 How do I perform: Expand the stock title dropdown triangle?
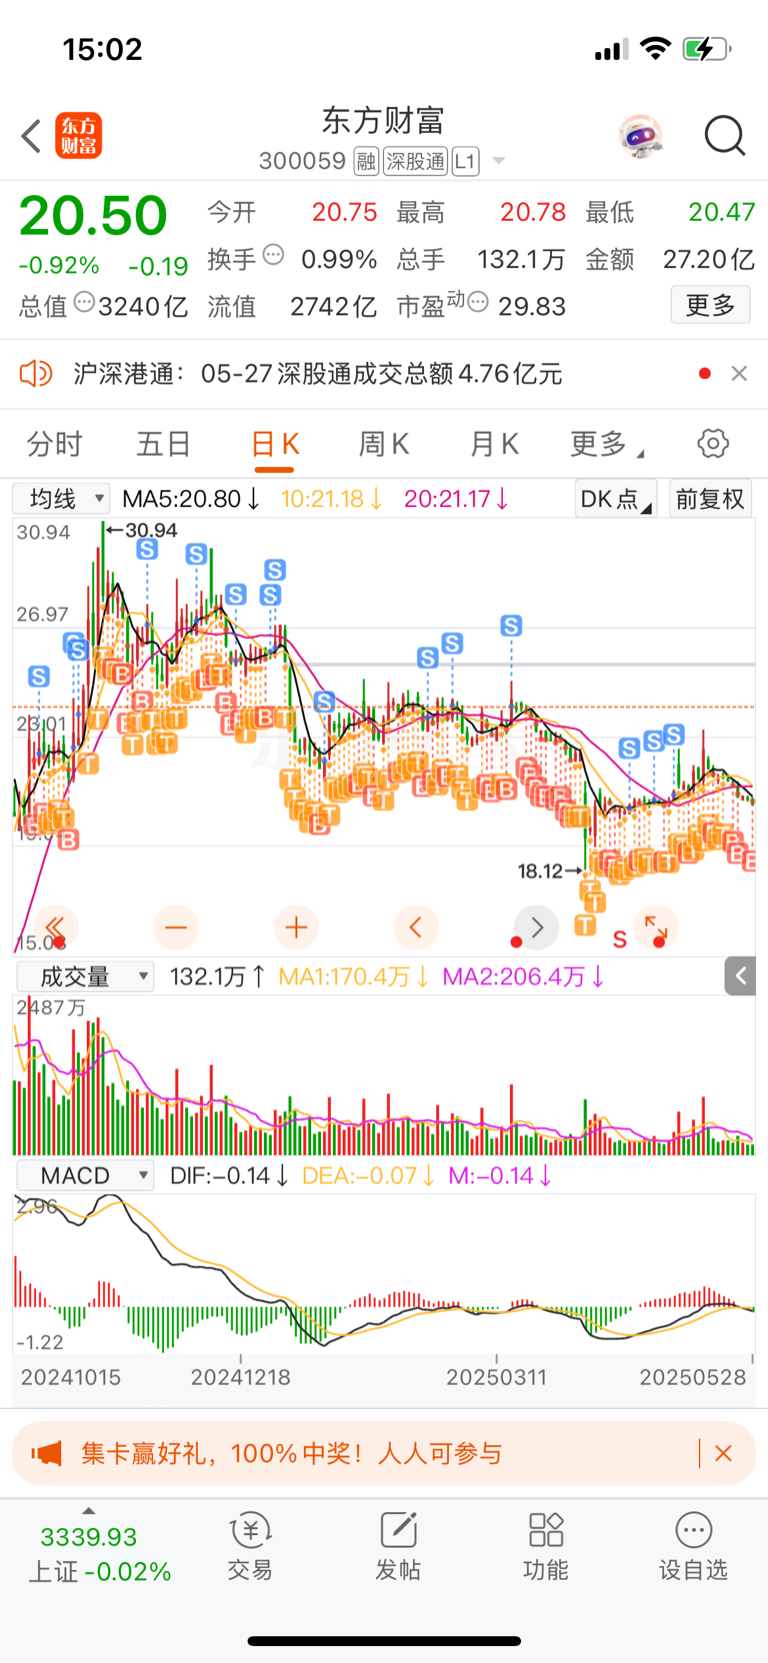tap(499, 161)
